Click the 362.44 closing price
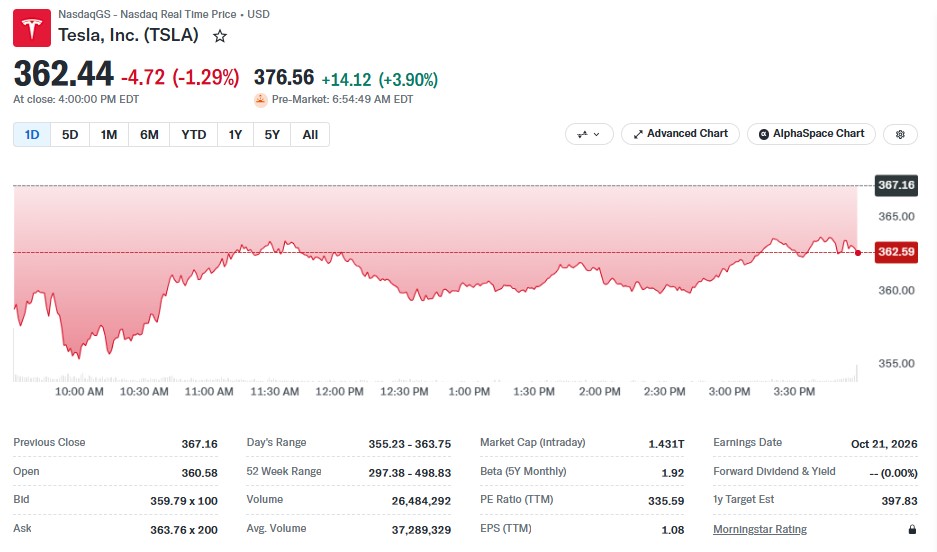 click(63, 74)
